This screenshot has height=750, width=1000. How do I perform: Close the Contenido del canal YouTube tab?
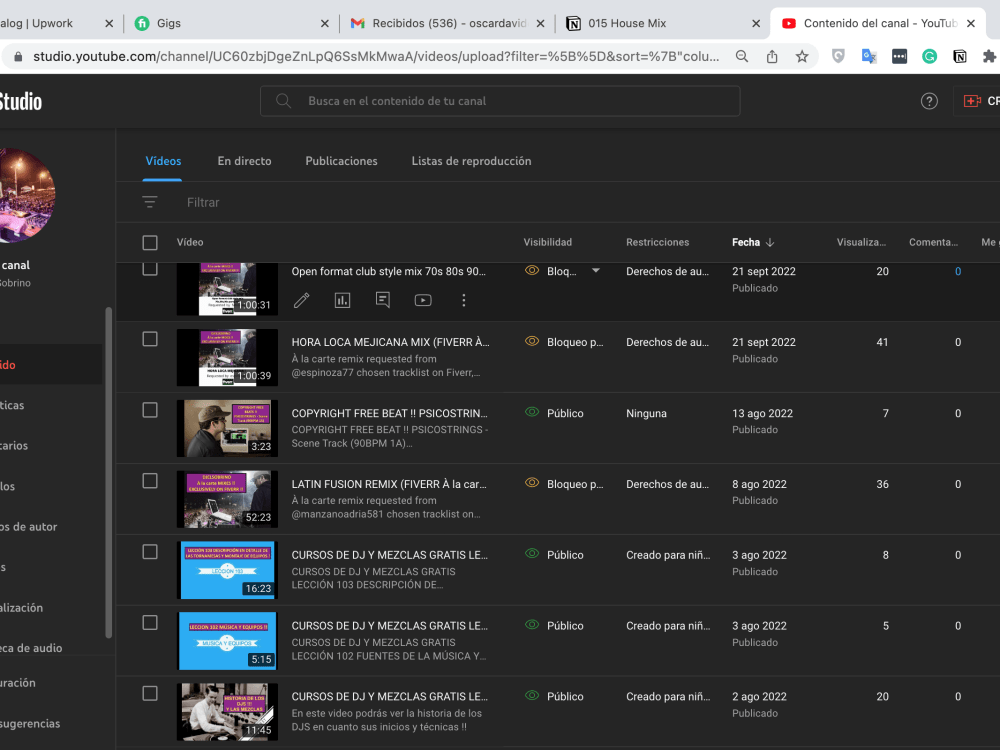point(971,24)
